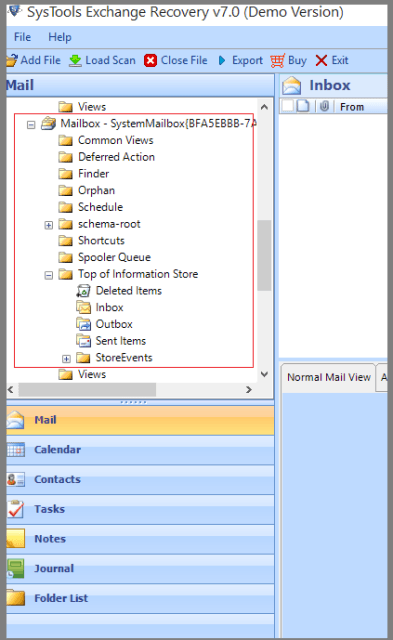Open the Tasks section
This screenshot has width=393, height=640.
tap(140, 509)
